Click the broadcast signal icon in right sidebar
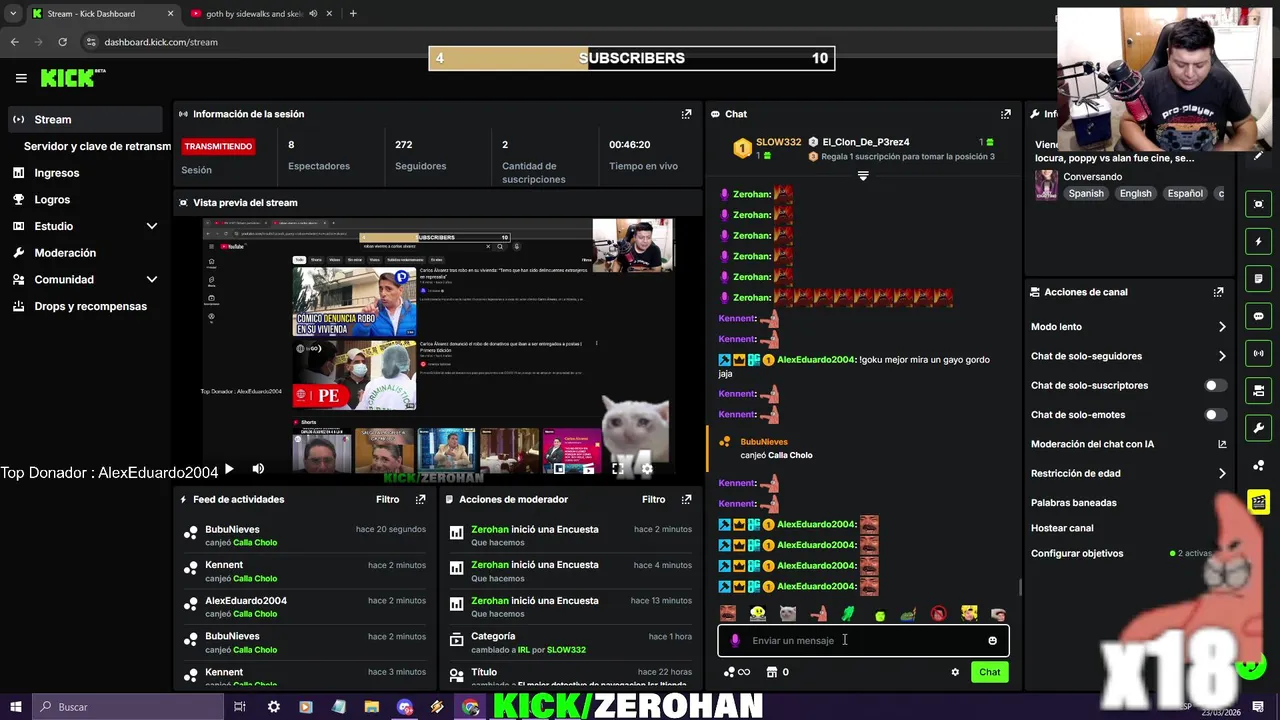1280x720 pixels. click(1258, 353)
